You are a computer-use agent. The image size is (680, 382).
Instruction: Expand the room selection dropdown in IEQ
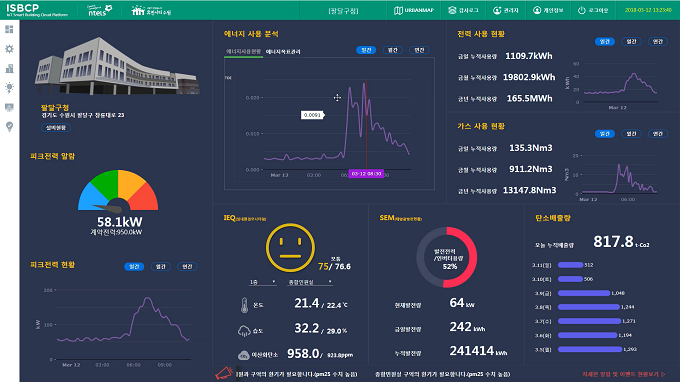(310, 282)
